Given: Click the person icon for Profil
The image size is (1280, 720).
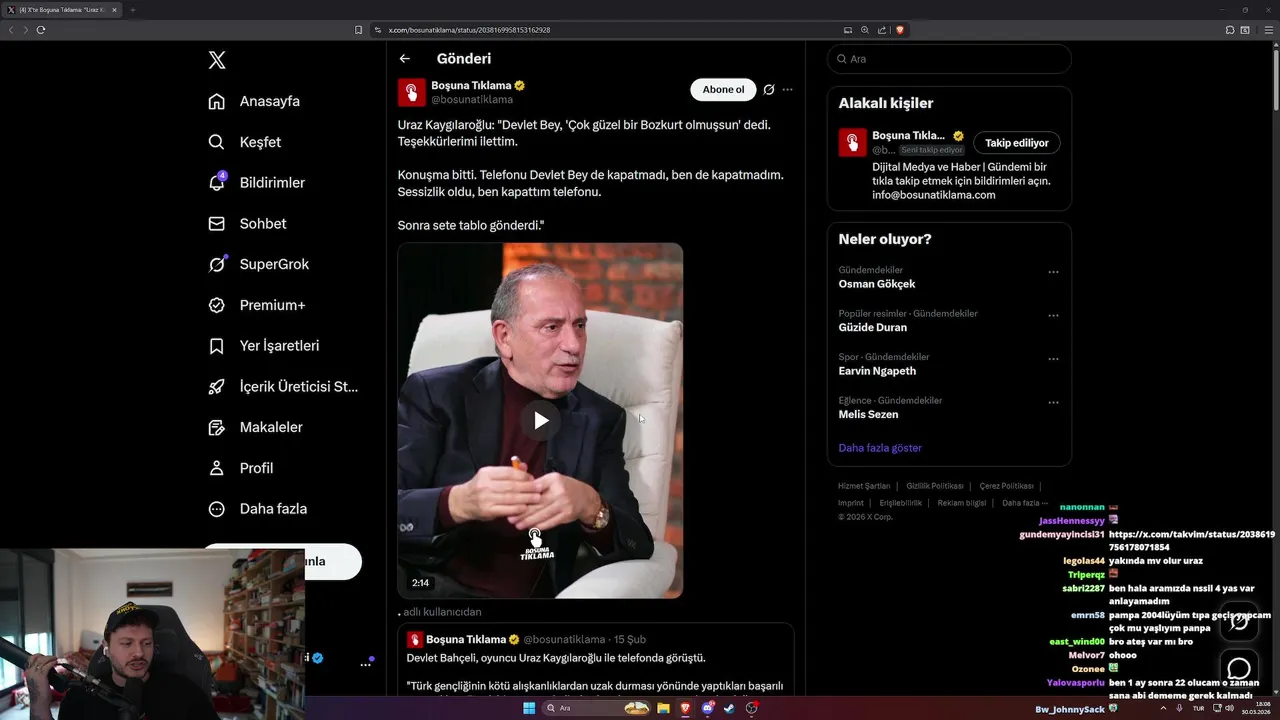Looking at the screenshot, I should pyautogui.click(x=216, y=468).
